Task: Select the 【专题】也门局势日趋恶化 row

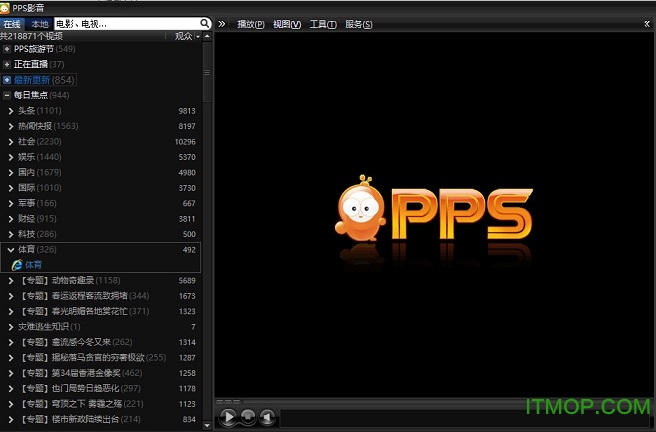Action: click(100, 389)
